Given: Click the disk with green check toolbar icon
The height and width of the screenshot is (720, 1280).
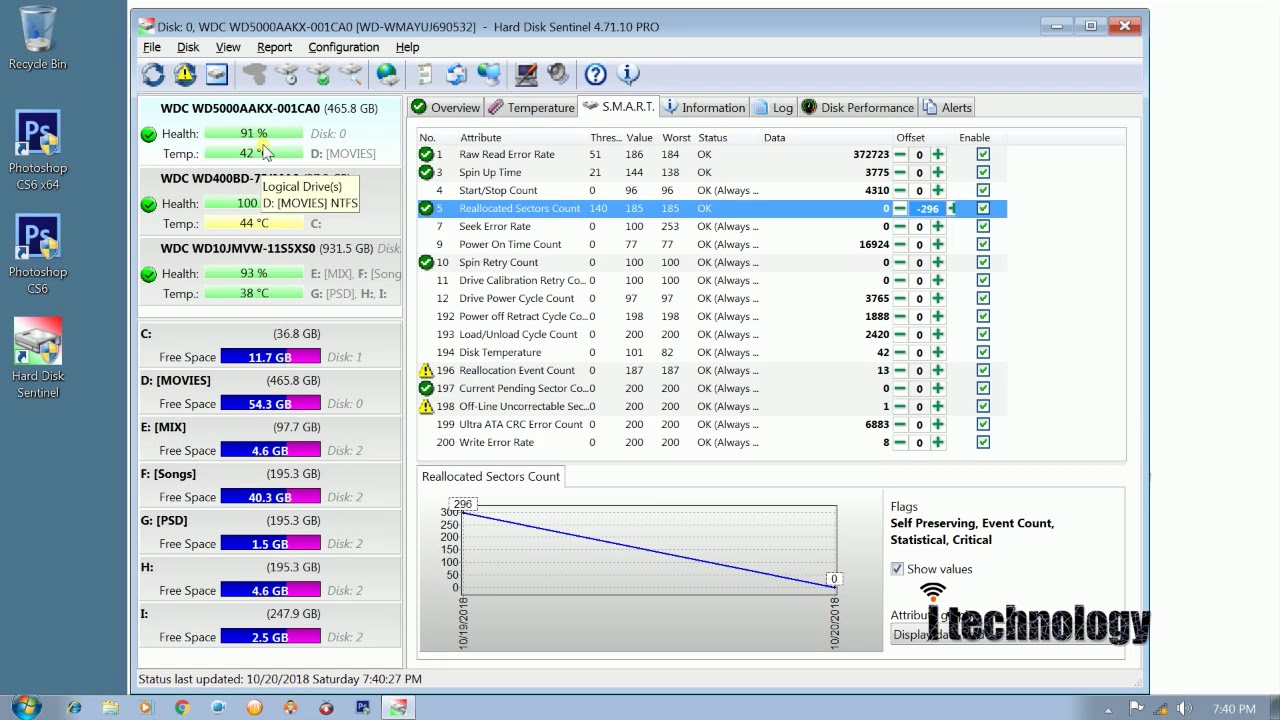Looking at the screenshot, I should [x=319, y=74].
